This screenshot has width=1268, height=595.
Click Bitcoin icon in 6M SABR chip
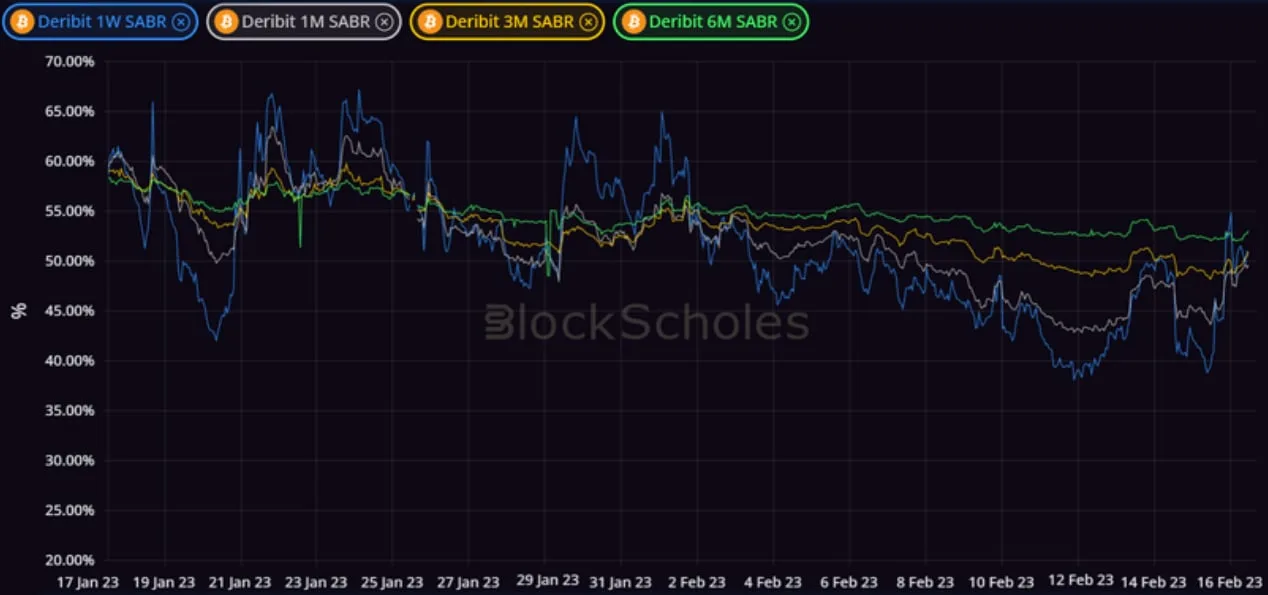[x=634, y=22]
